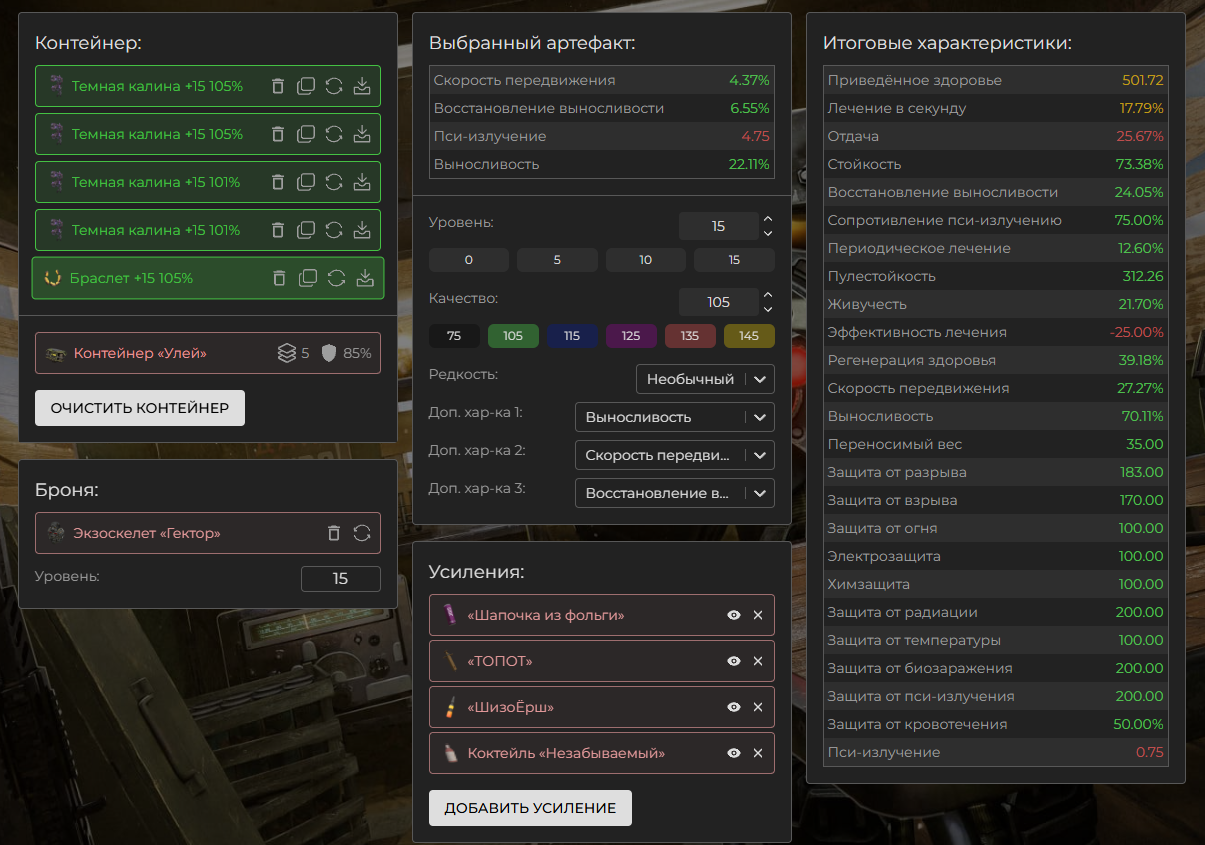
Task: Delete the second Темная калина 105% row
Action: click(x=278, y=134)
